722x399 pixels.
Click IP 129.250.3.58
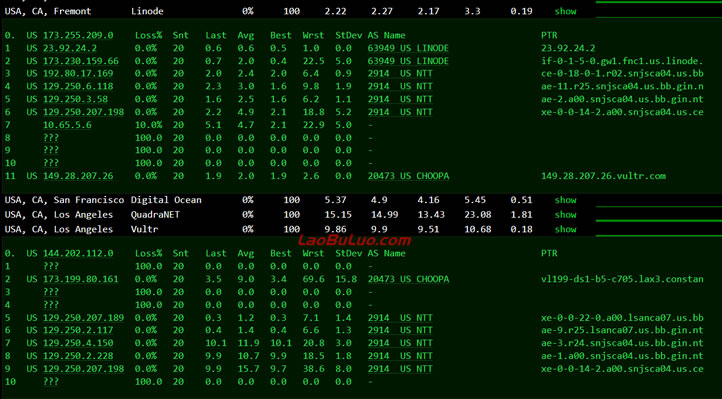coord(75,99)
